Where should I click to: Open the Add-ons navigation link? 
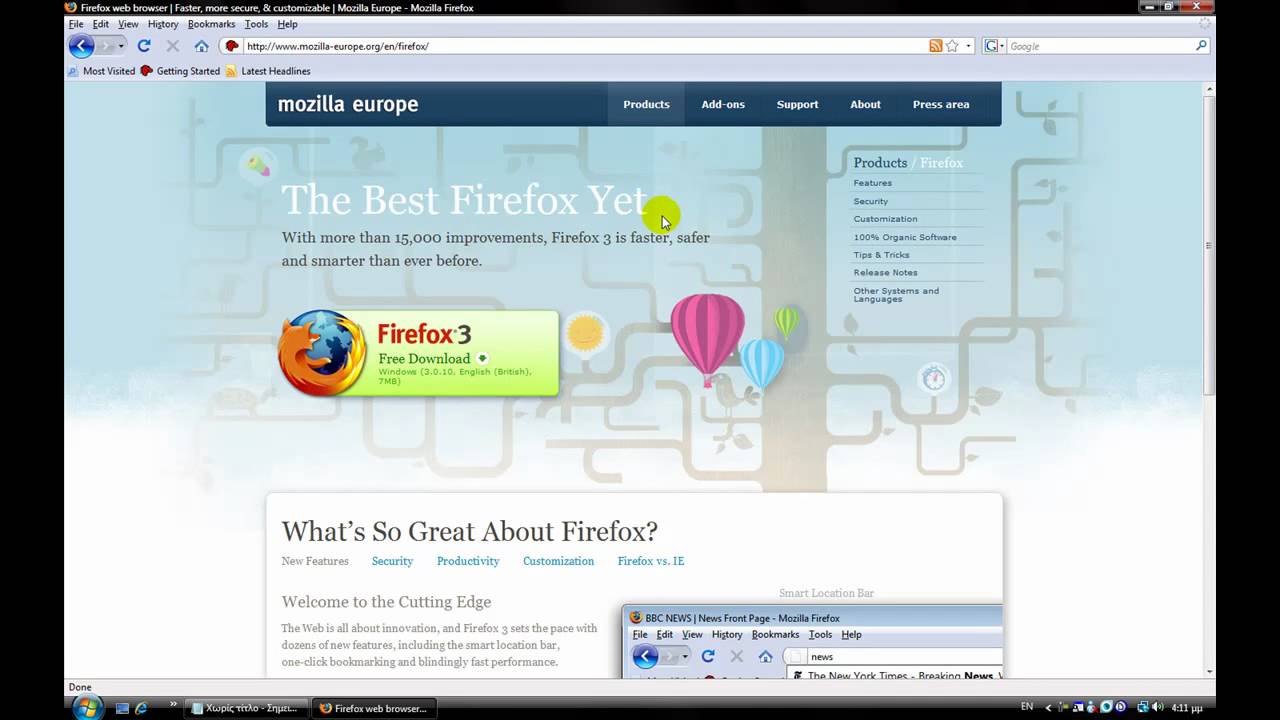click(x=722, y=104)
